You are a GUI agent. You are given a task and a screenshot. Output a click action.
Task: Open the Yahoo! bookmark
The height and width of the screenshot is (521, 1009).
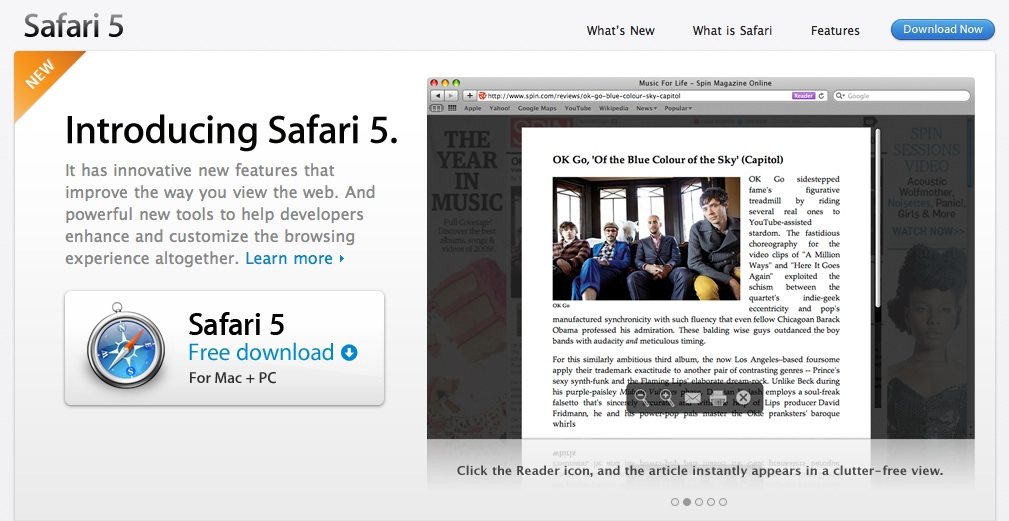499,108
